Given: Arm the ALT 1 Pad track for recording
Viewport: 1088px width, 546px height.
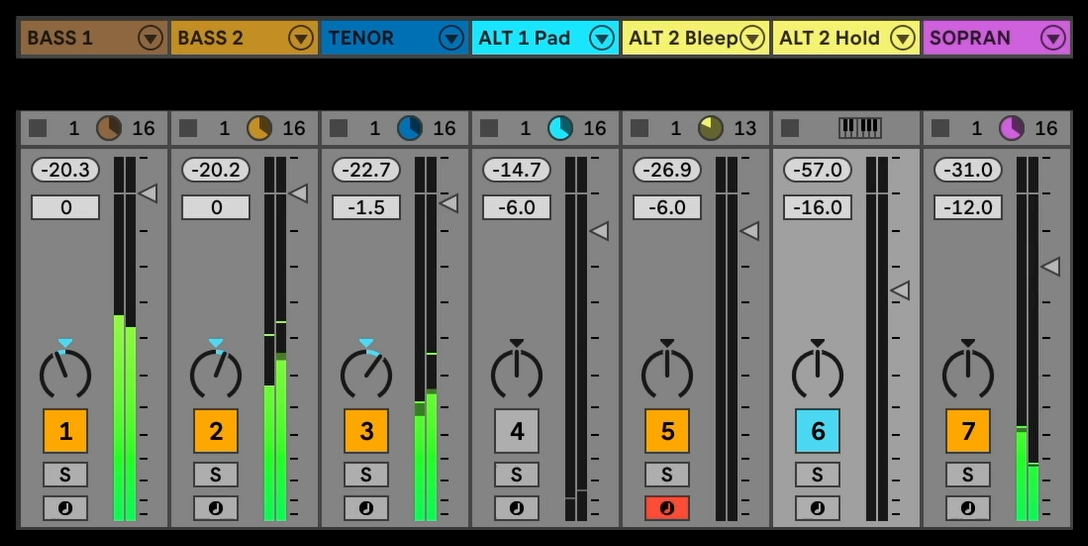Looking at the screenshot, I should pos(516,508).
